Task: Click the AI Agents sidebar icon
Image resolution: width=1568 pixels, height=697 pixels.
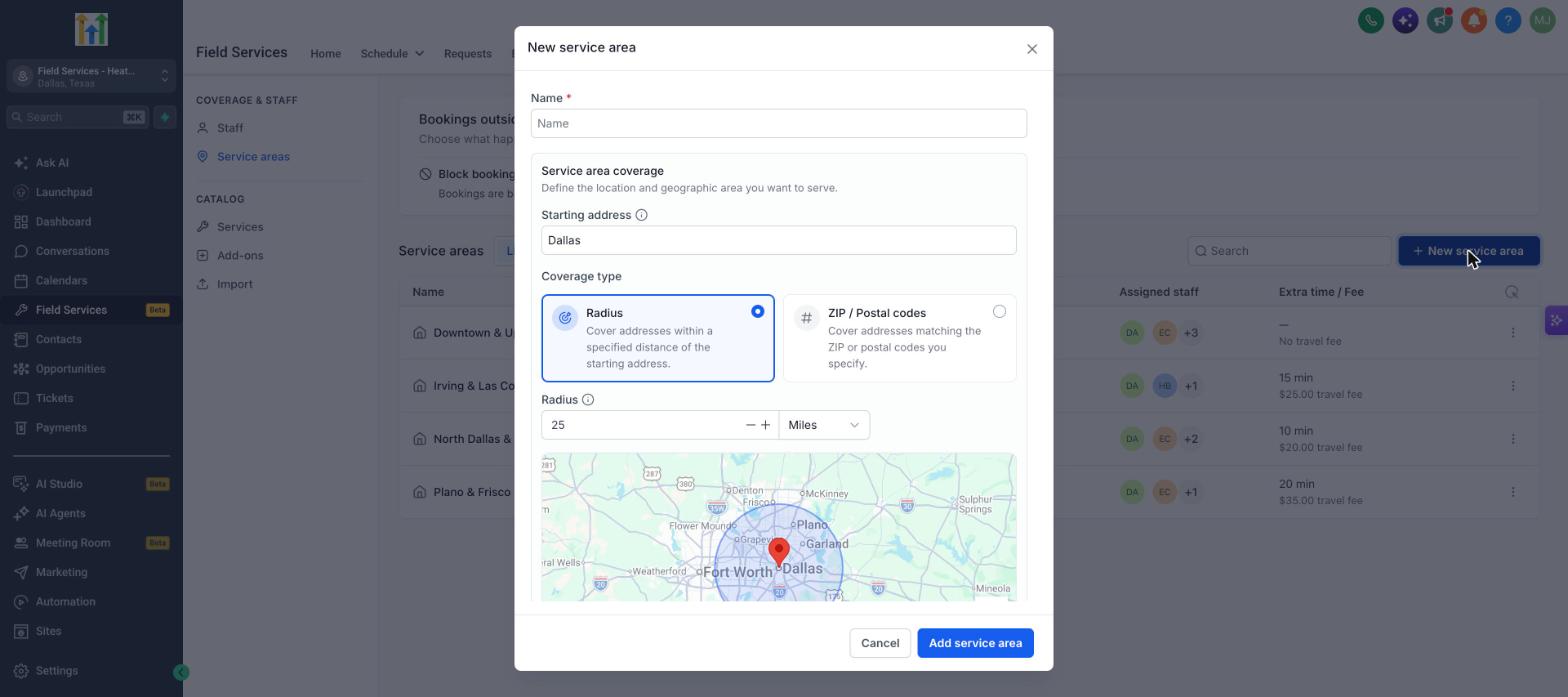Action: 21,513
